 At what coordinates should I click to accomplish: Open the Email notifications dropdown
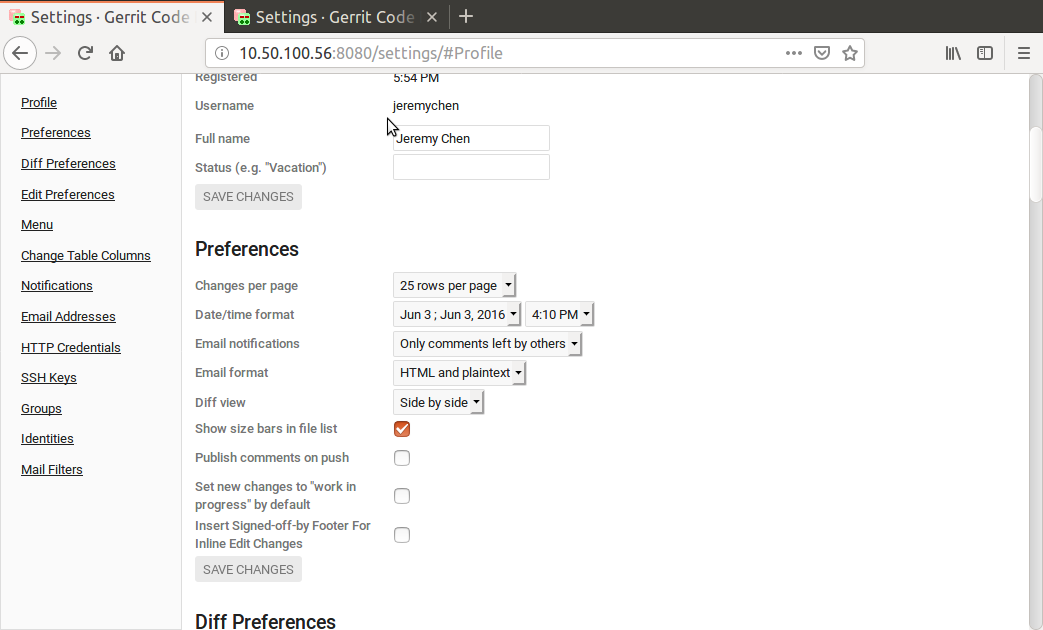(488, 344)
